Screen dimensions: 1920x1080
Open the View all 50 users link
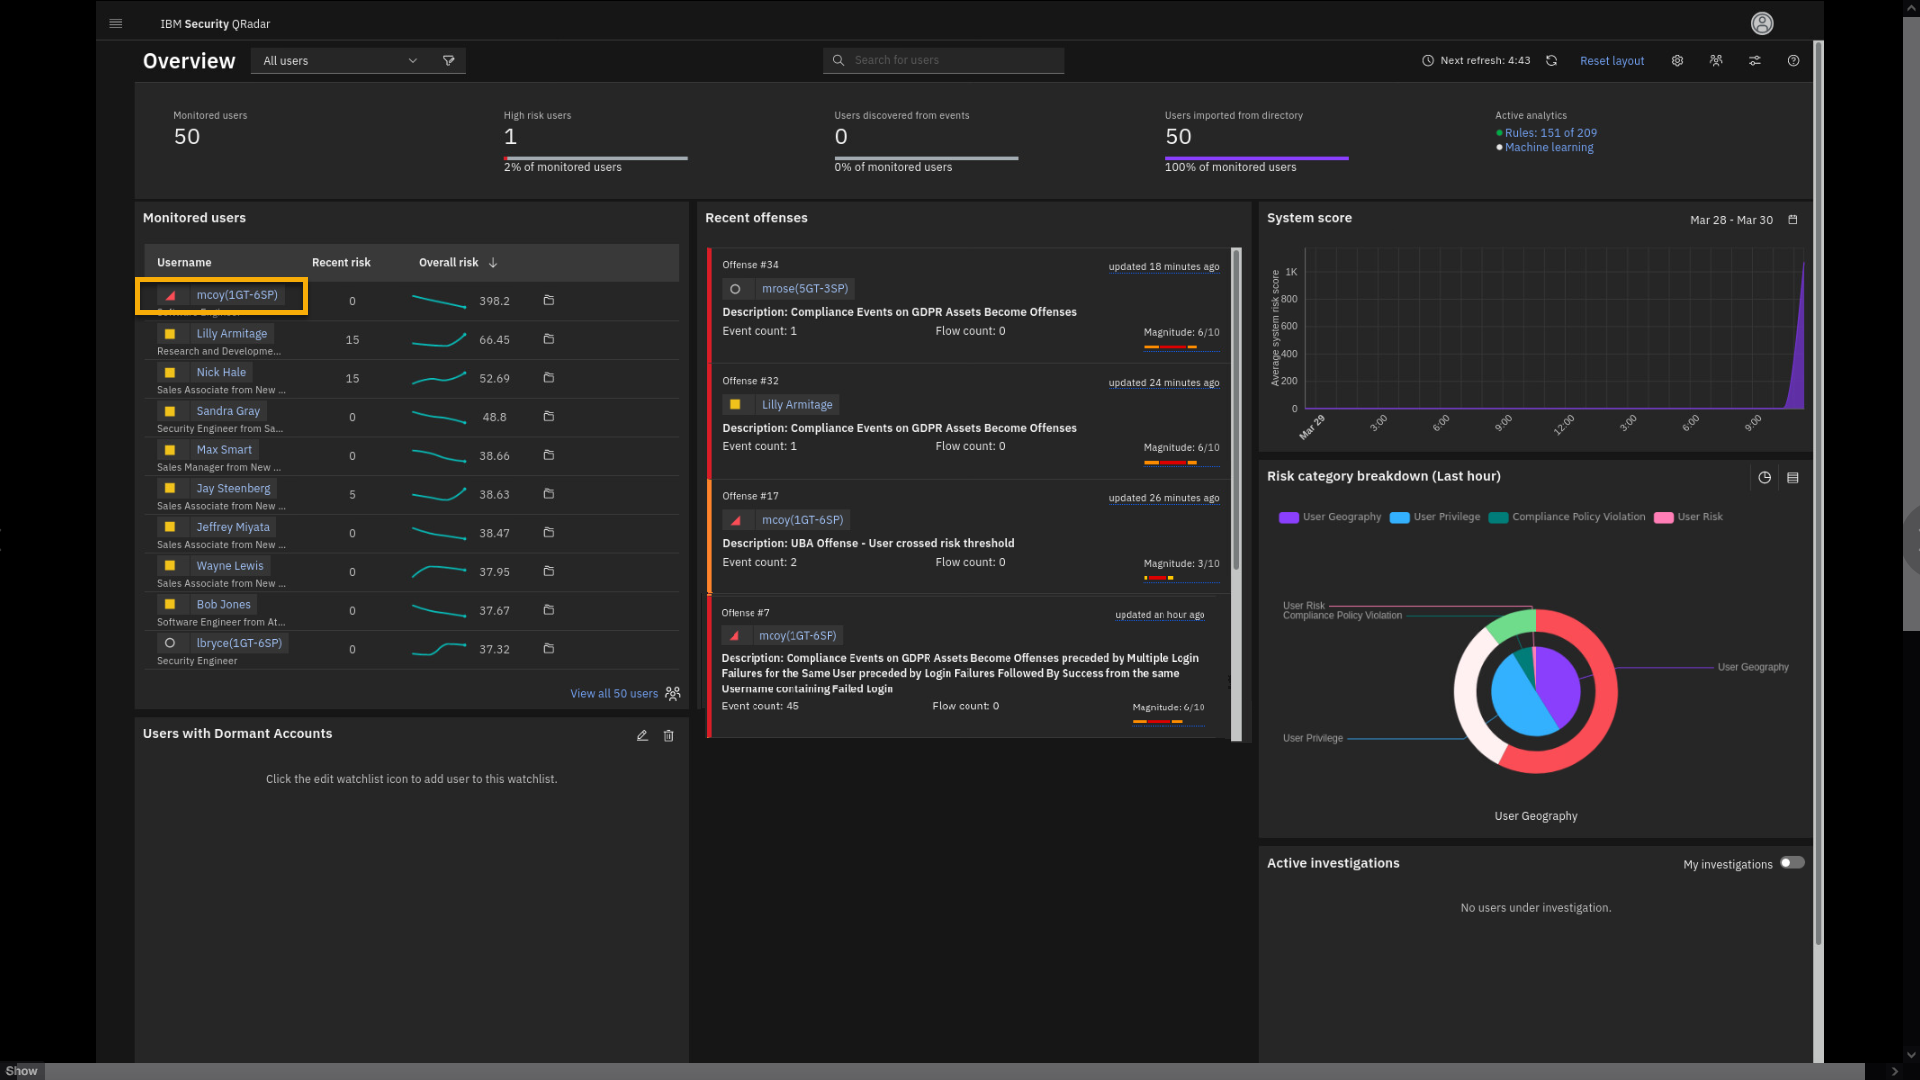pos(614,694)
